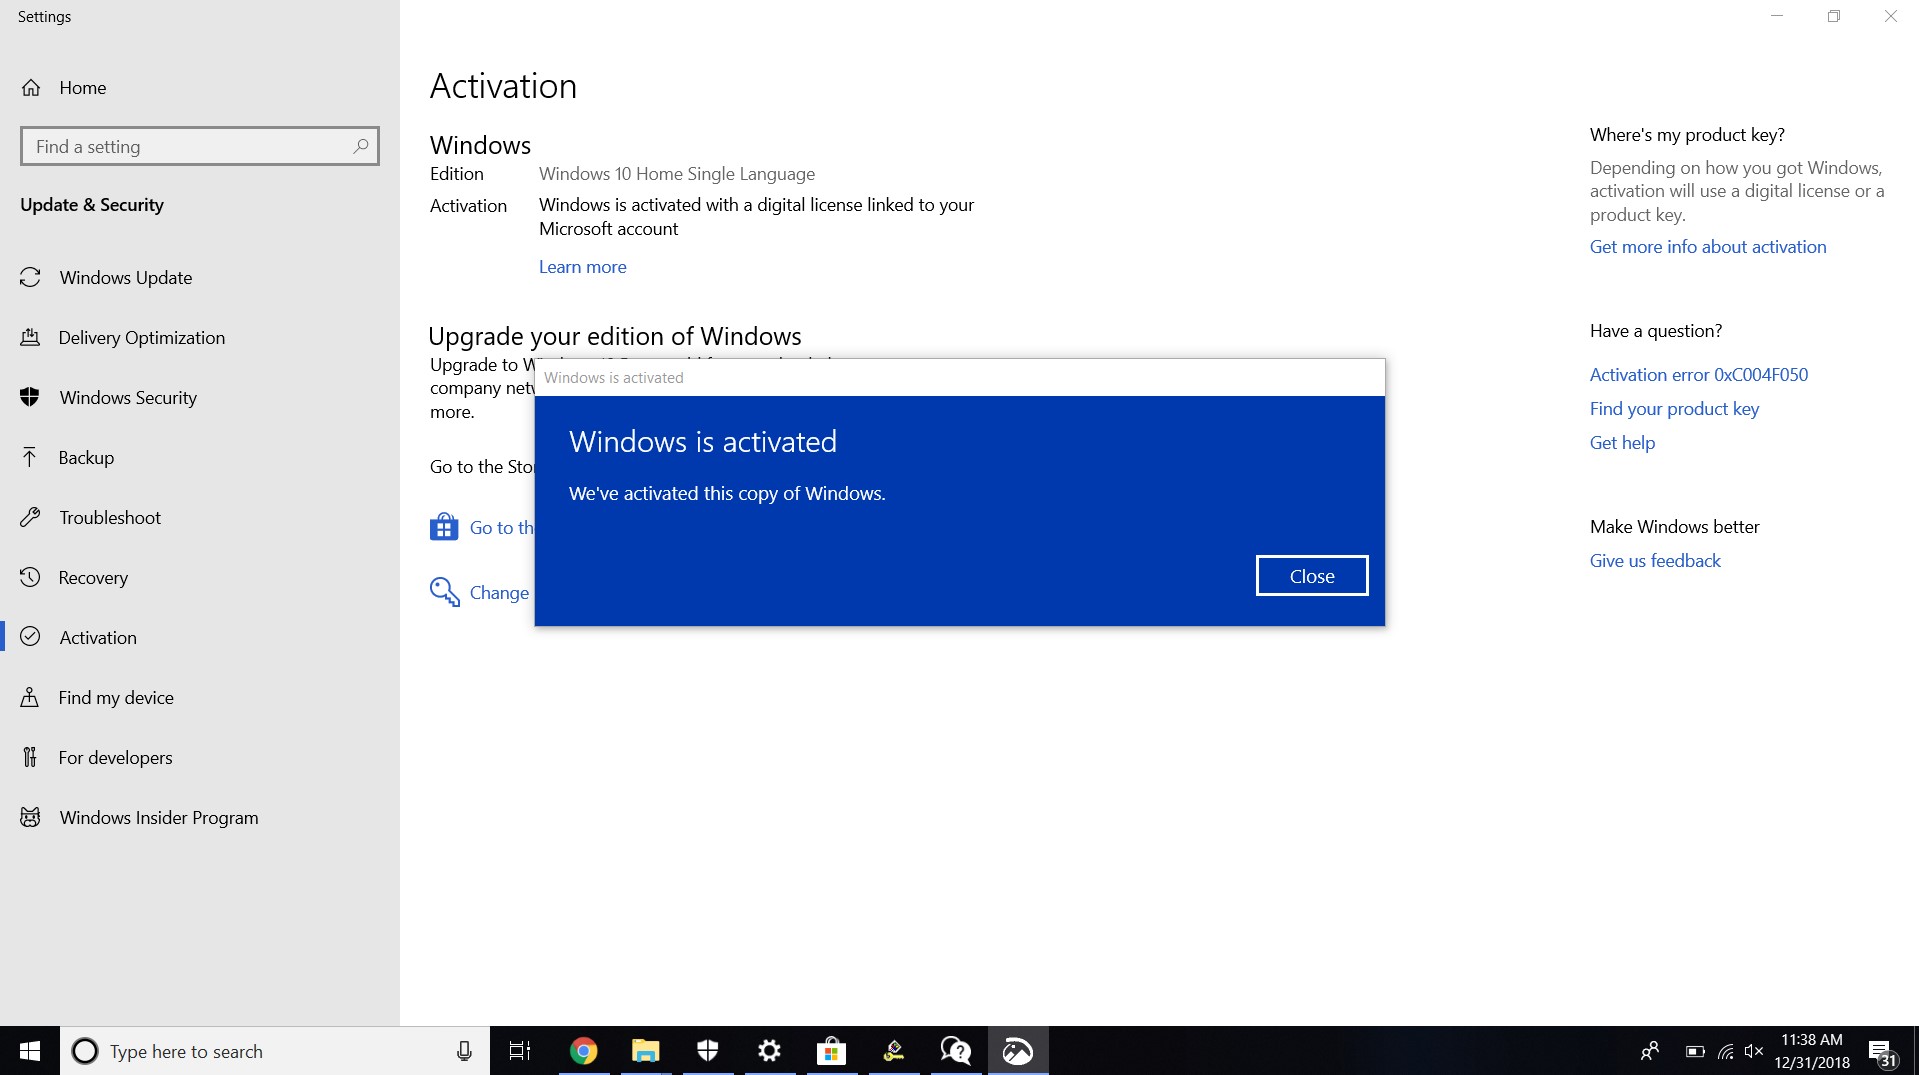Click the Windows Security shield icon
This screenshot has height=1075, width=1919.
tap(31, 397)
